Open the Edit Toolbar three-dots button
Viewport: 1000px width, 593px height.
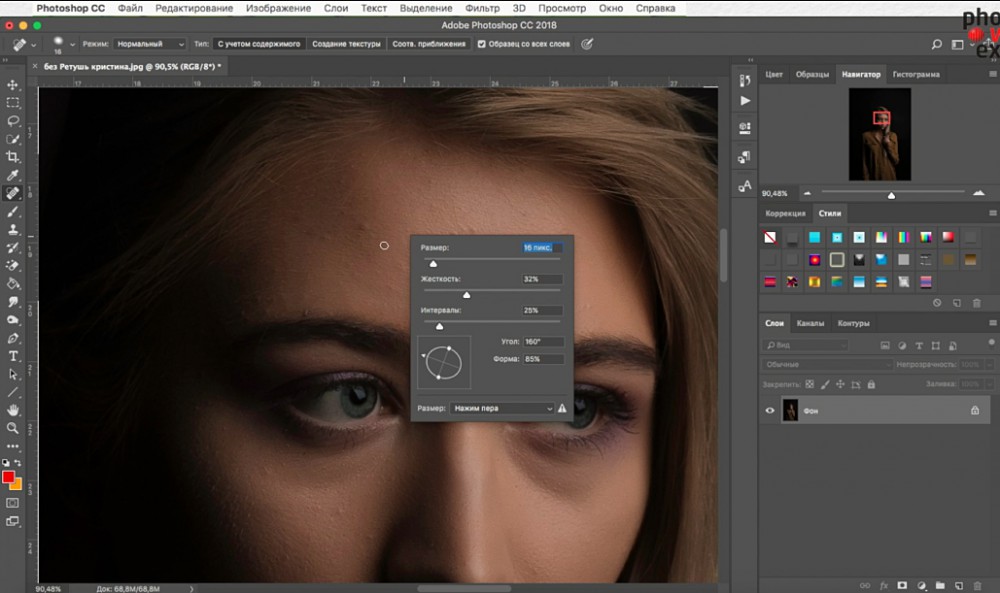coord(13,446)
